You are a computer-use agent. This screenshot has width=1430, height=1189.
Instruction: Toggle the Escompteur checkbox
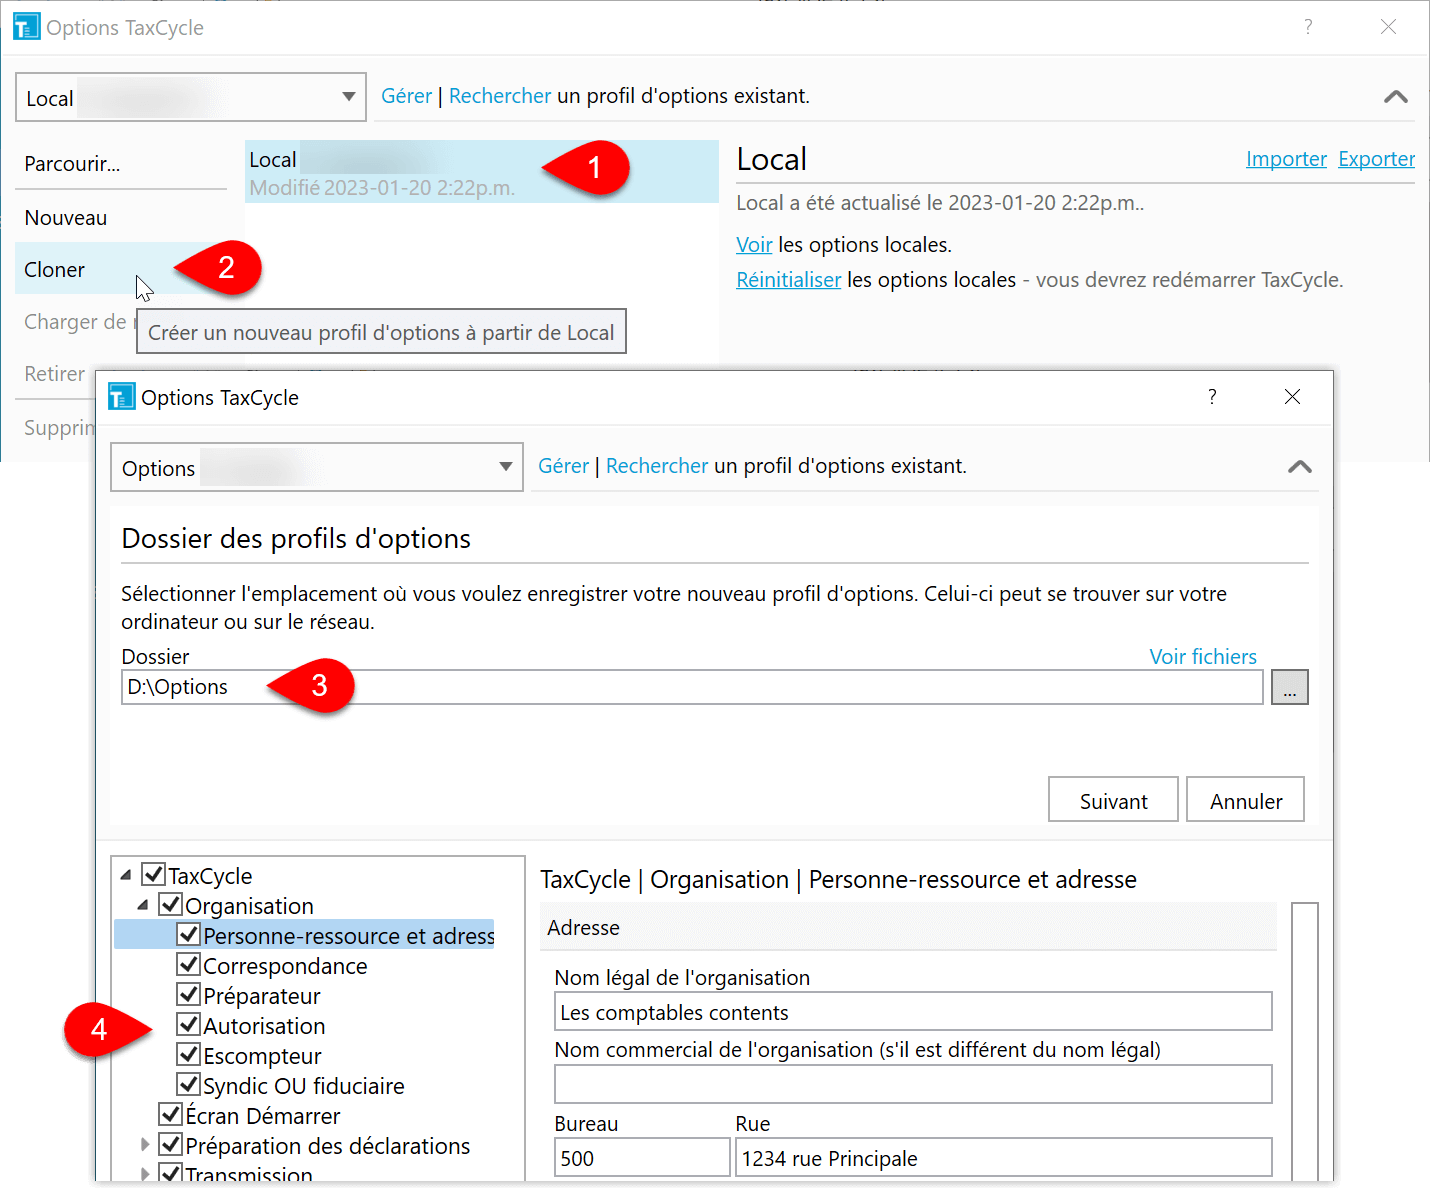point(188,1054)
